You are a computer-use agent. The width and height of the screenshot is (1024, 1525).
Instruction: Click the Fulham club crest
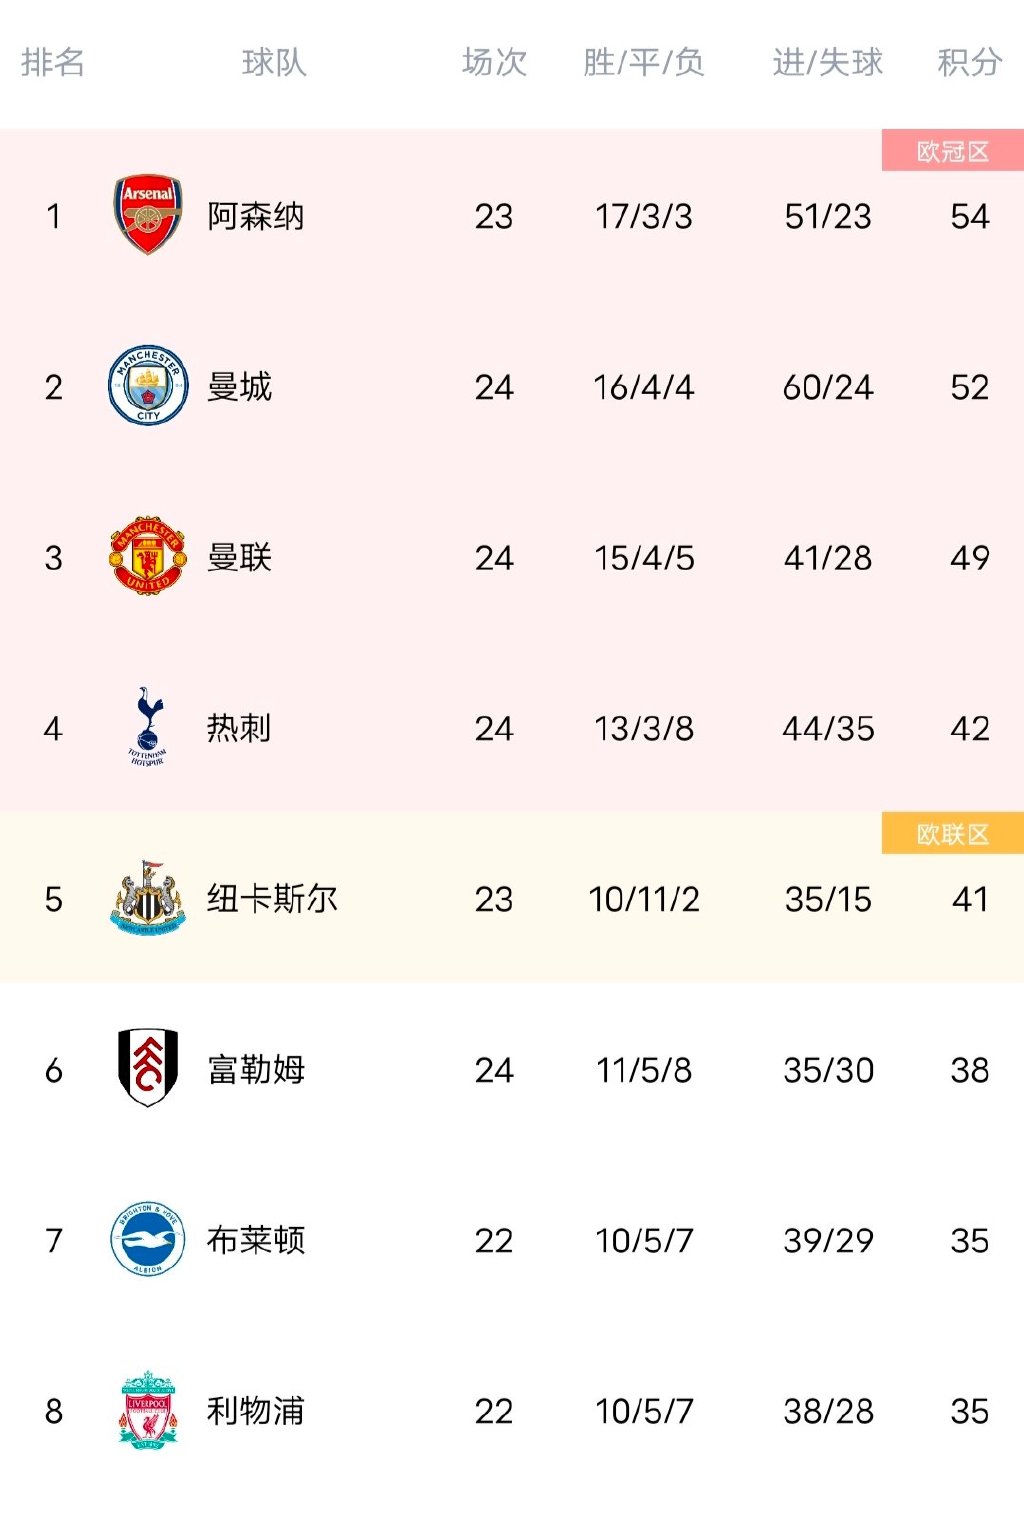pos(148,1068)
